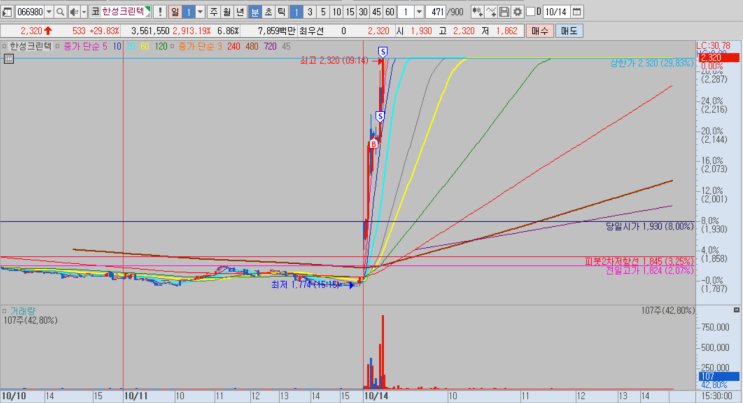The image size is (743, 403).
Task: Toggle the 거래량 volume legend checkbox
Action: (x=4, y=311)
